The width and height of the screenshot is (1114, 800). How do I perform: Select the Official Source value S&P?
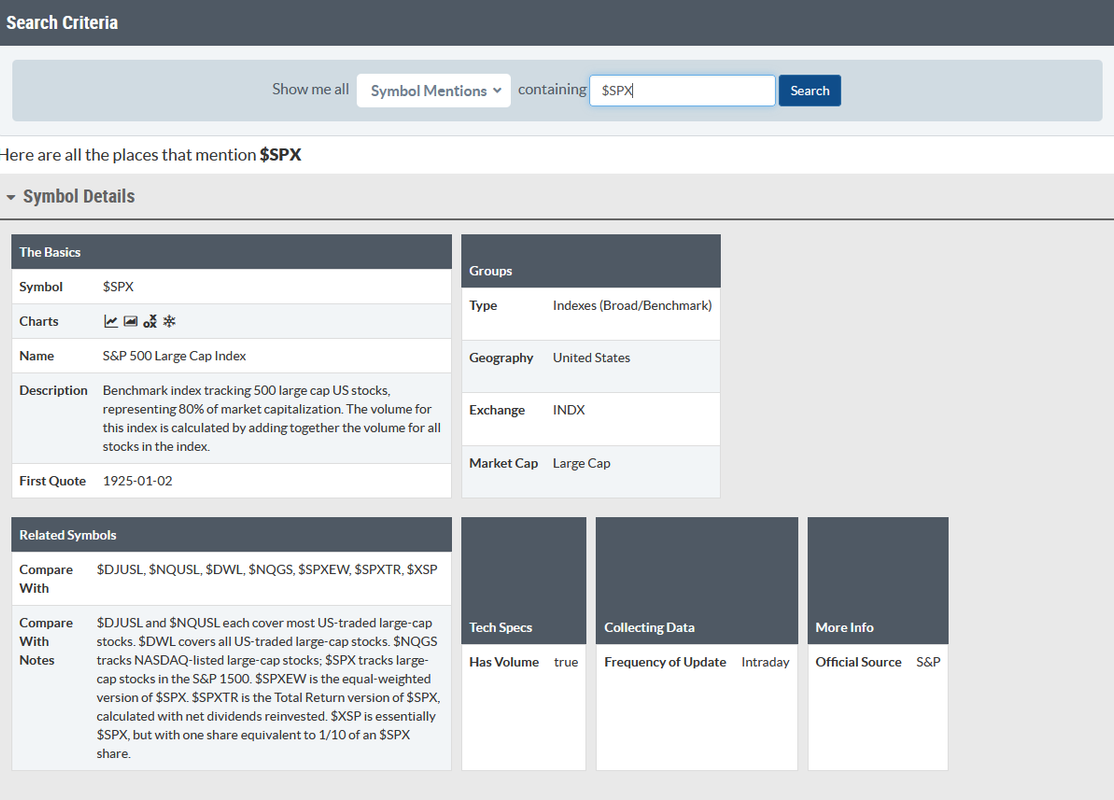(x=928, y=662)
